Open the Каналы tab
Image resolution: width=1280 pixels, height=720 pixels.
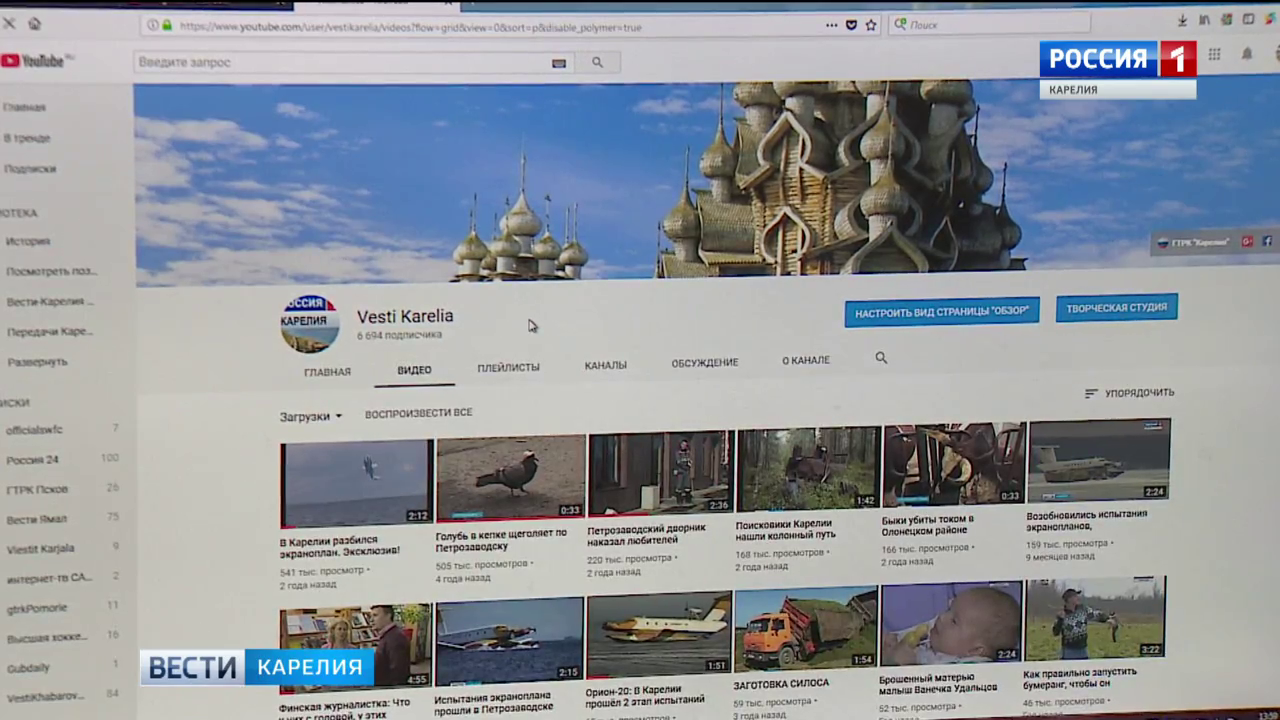click(605, 365)
